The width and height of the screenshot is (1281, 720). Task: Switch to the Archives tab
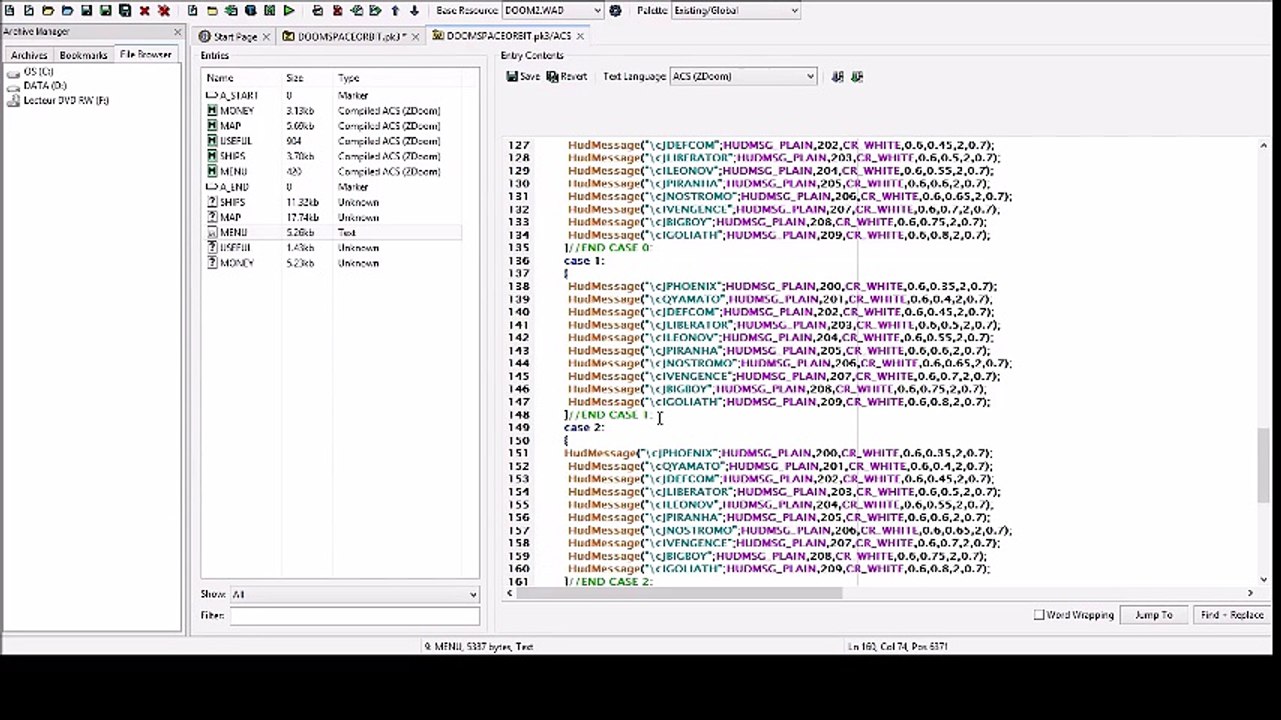pos(29,55)
